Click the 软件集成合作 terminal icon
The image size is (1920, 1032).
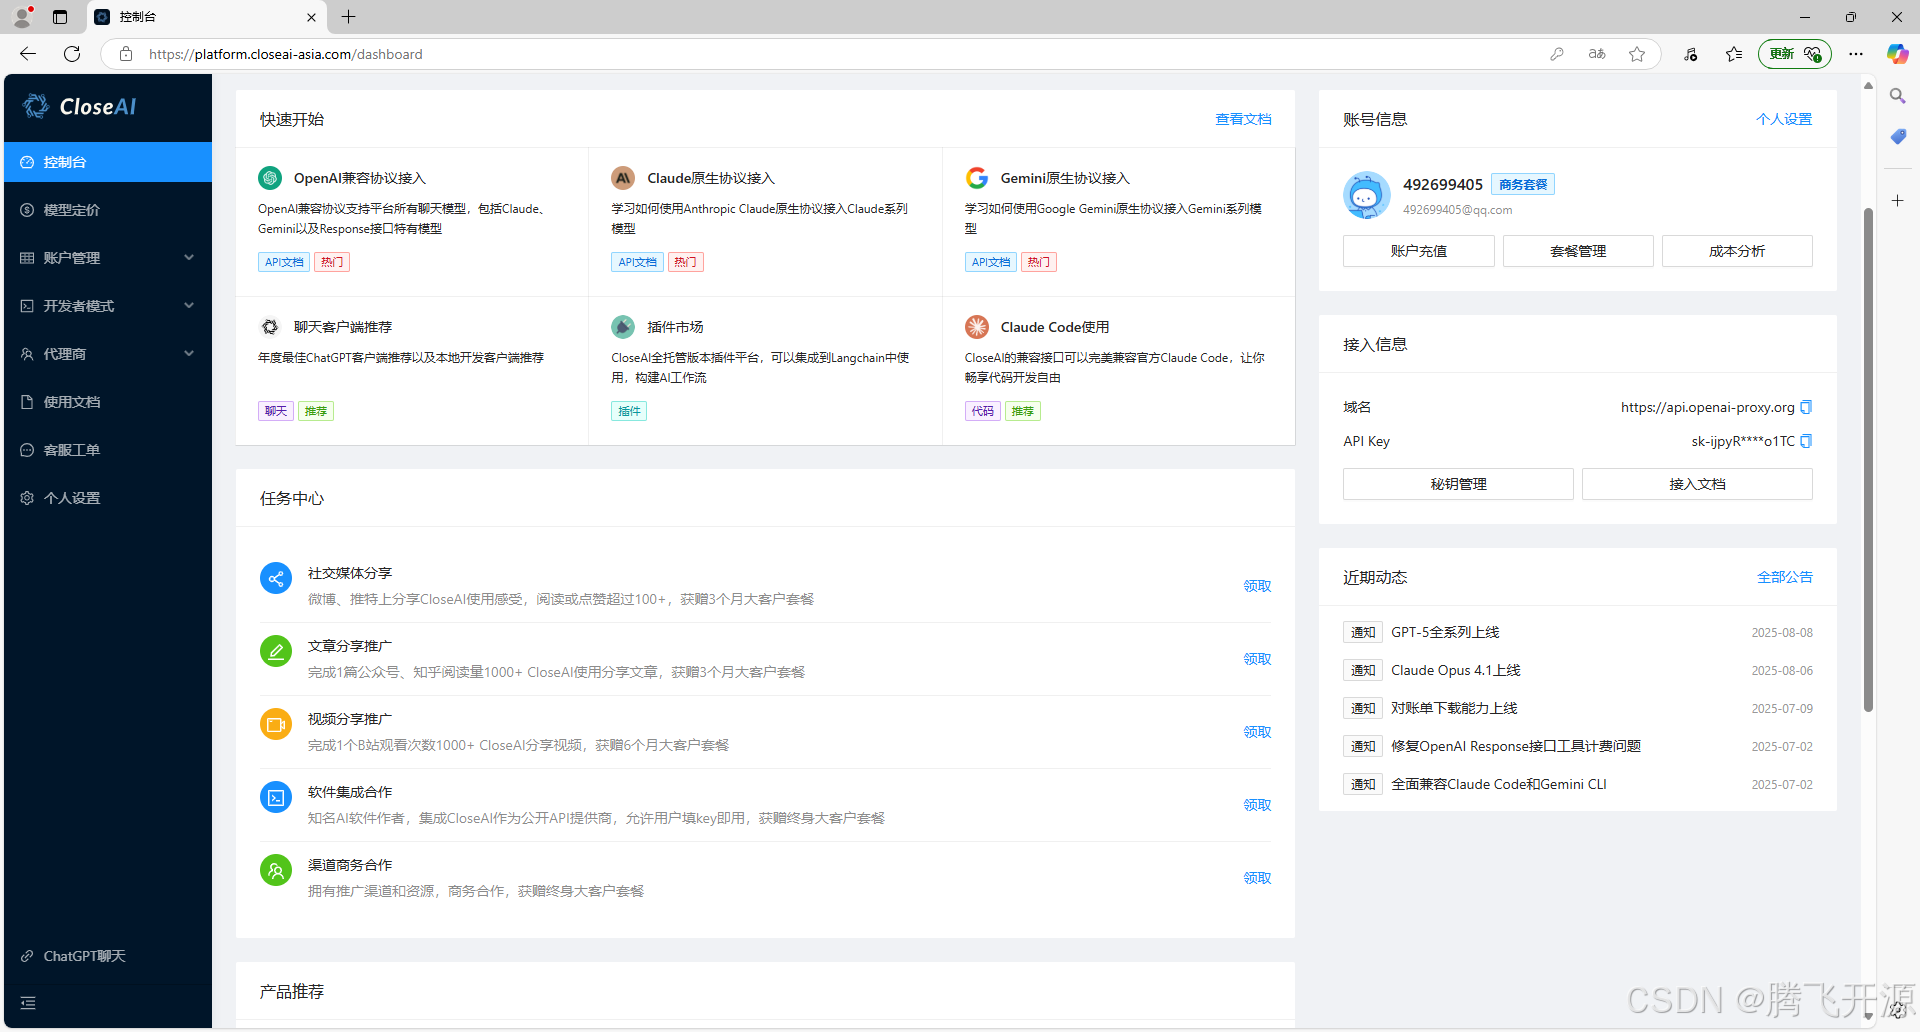pyautogui.click(x=276, y=797)
